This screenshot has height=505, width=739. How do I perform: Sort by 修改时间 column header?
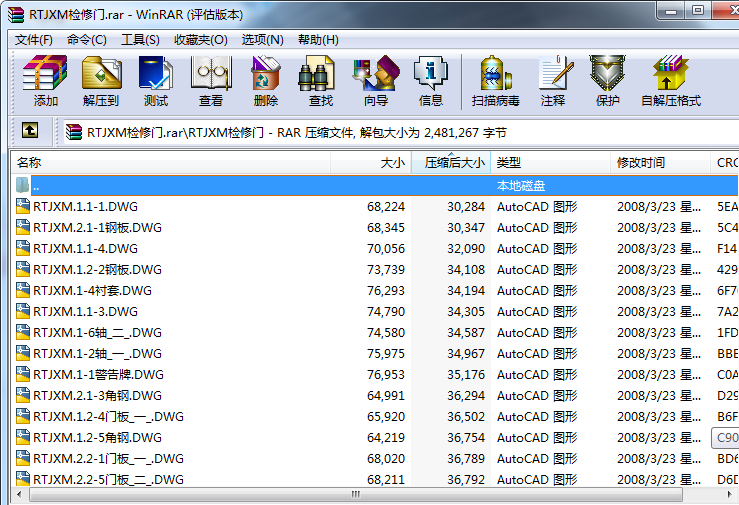point(660,163)
